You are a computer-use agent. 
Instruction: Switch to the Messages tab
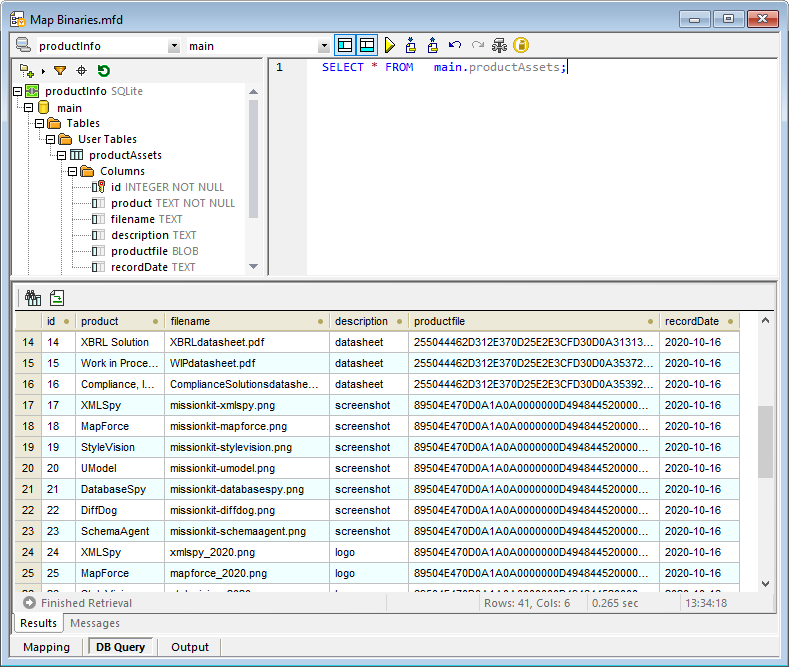coord(94,624)
